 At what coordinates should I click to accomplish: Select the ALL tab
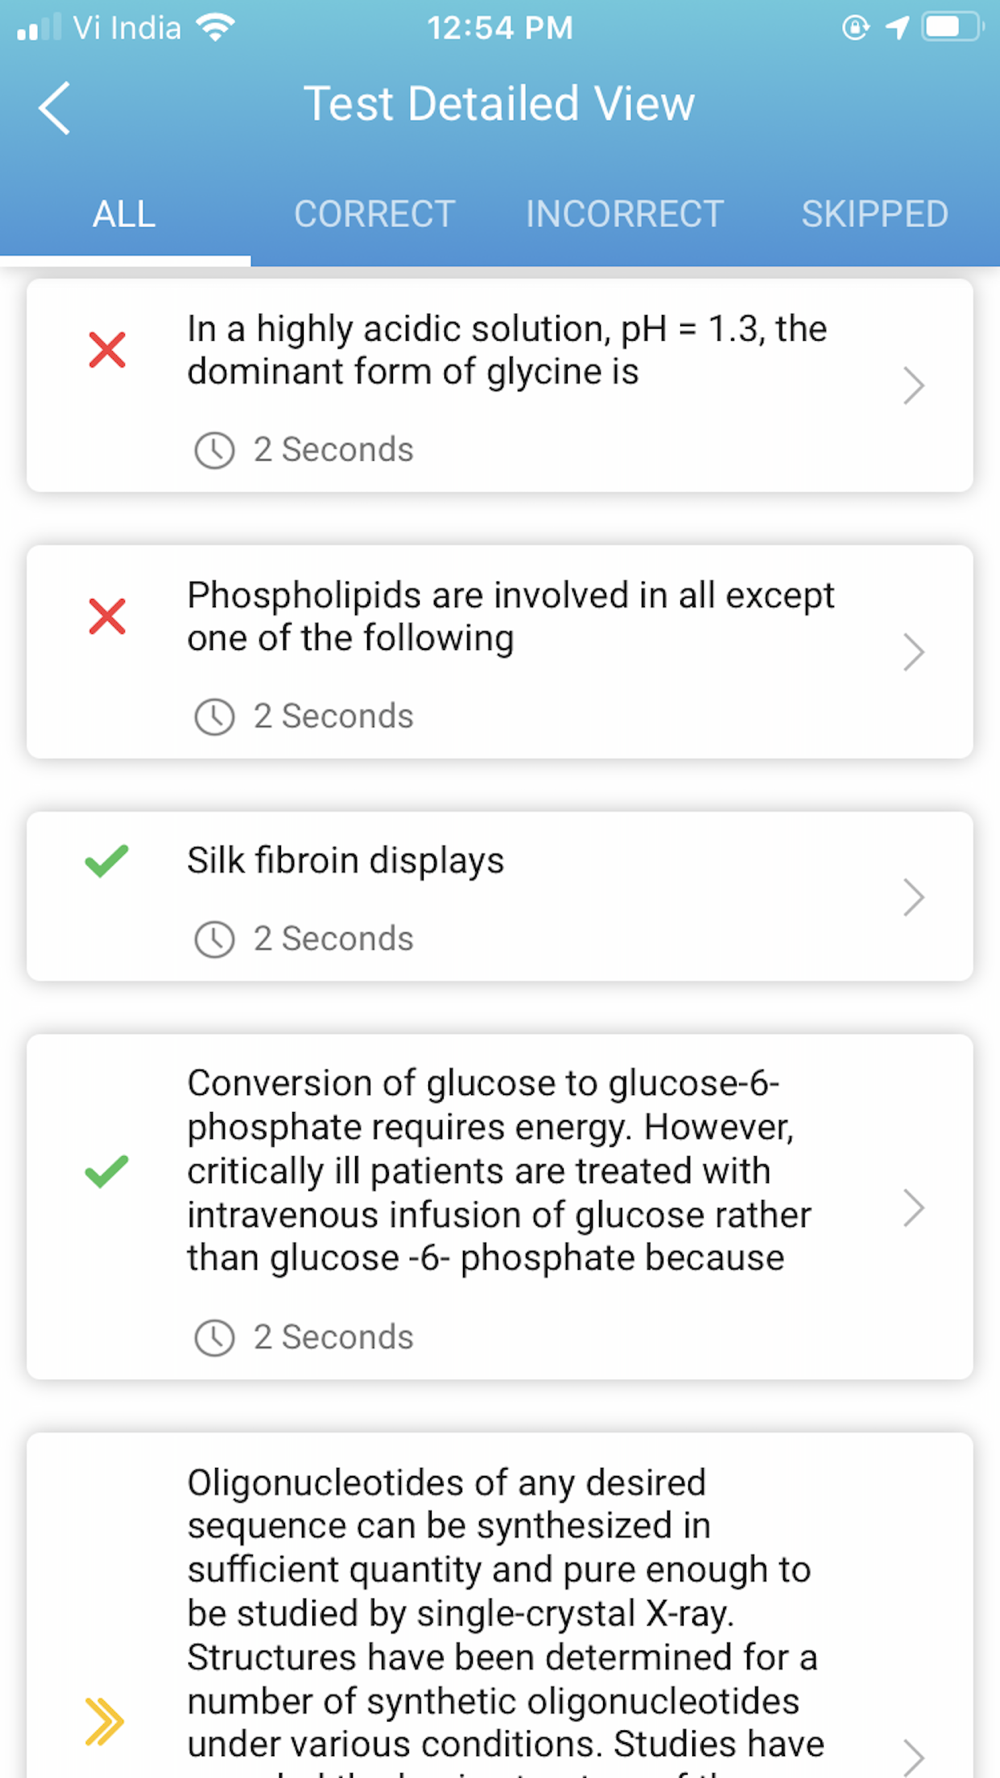click(124, 214)
